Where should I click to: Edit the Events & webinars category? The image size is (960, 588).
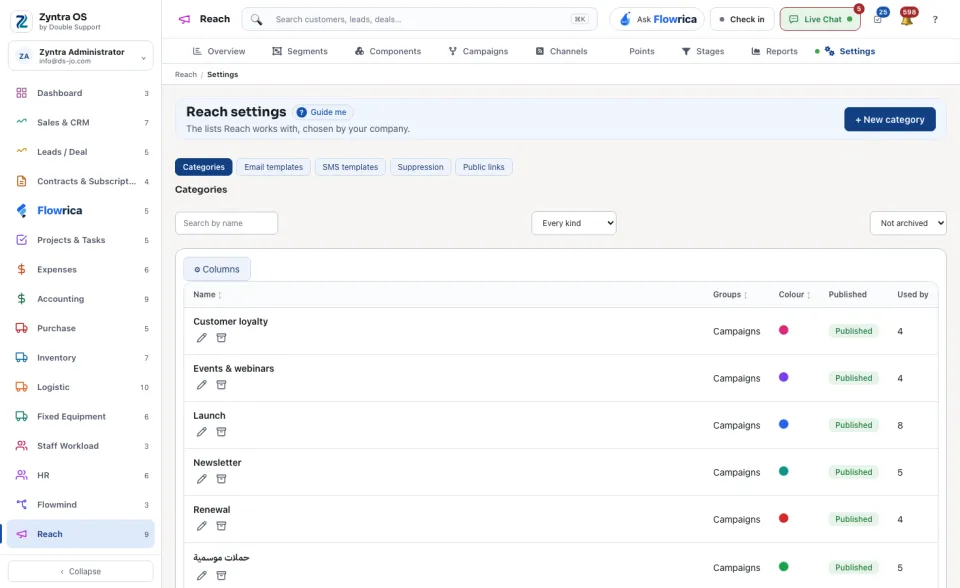201,385
